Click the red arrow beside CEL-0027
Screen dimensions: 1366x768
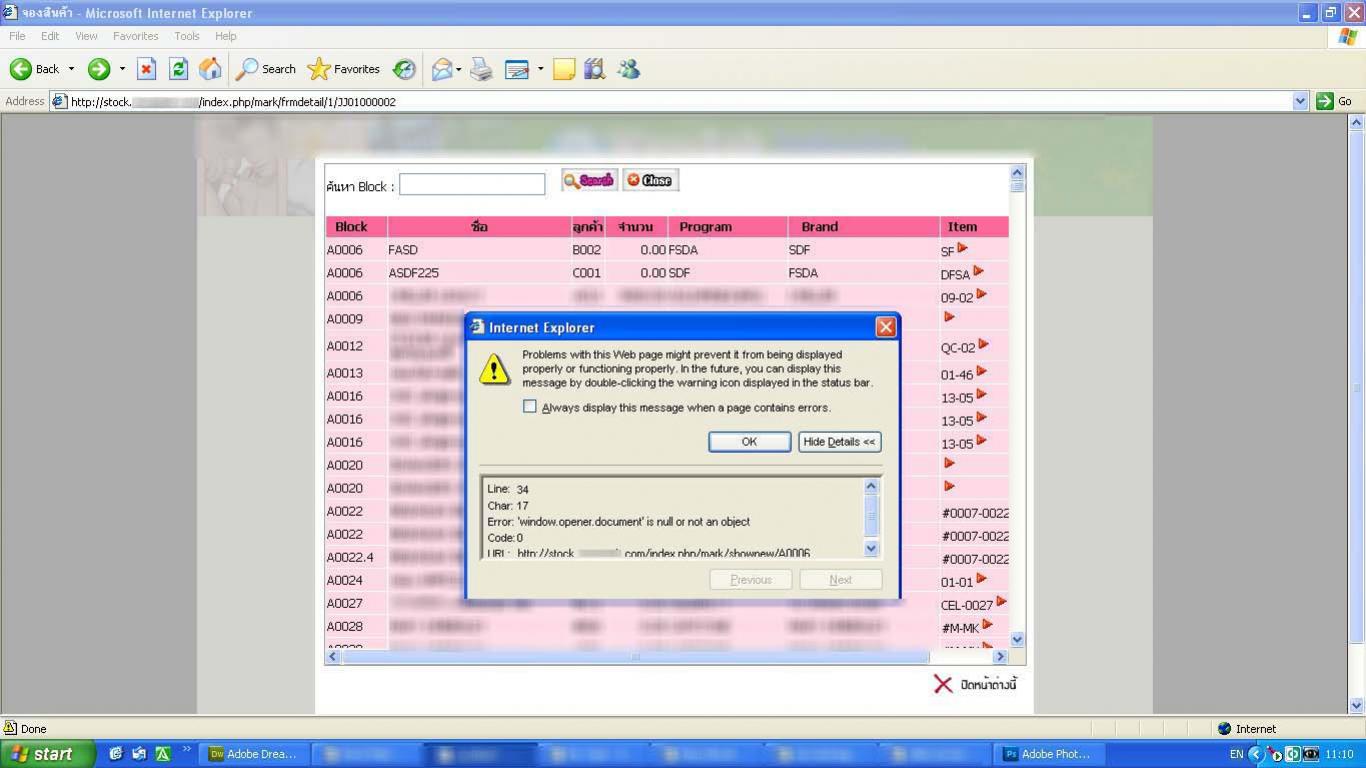[1001, 601]
